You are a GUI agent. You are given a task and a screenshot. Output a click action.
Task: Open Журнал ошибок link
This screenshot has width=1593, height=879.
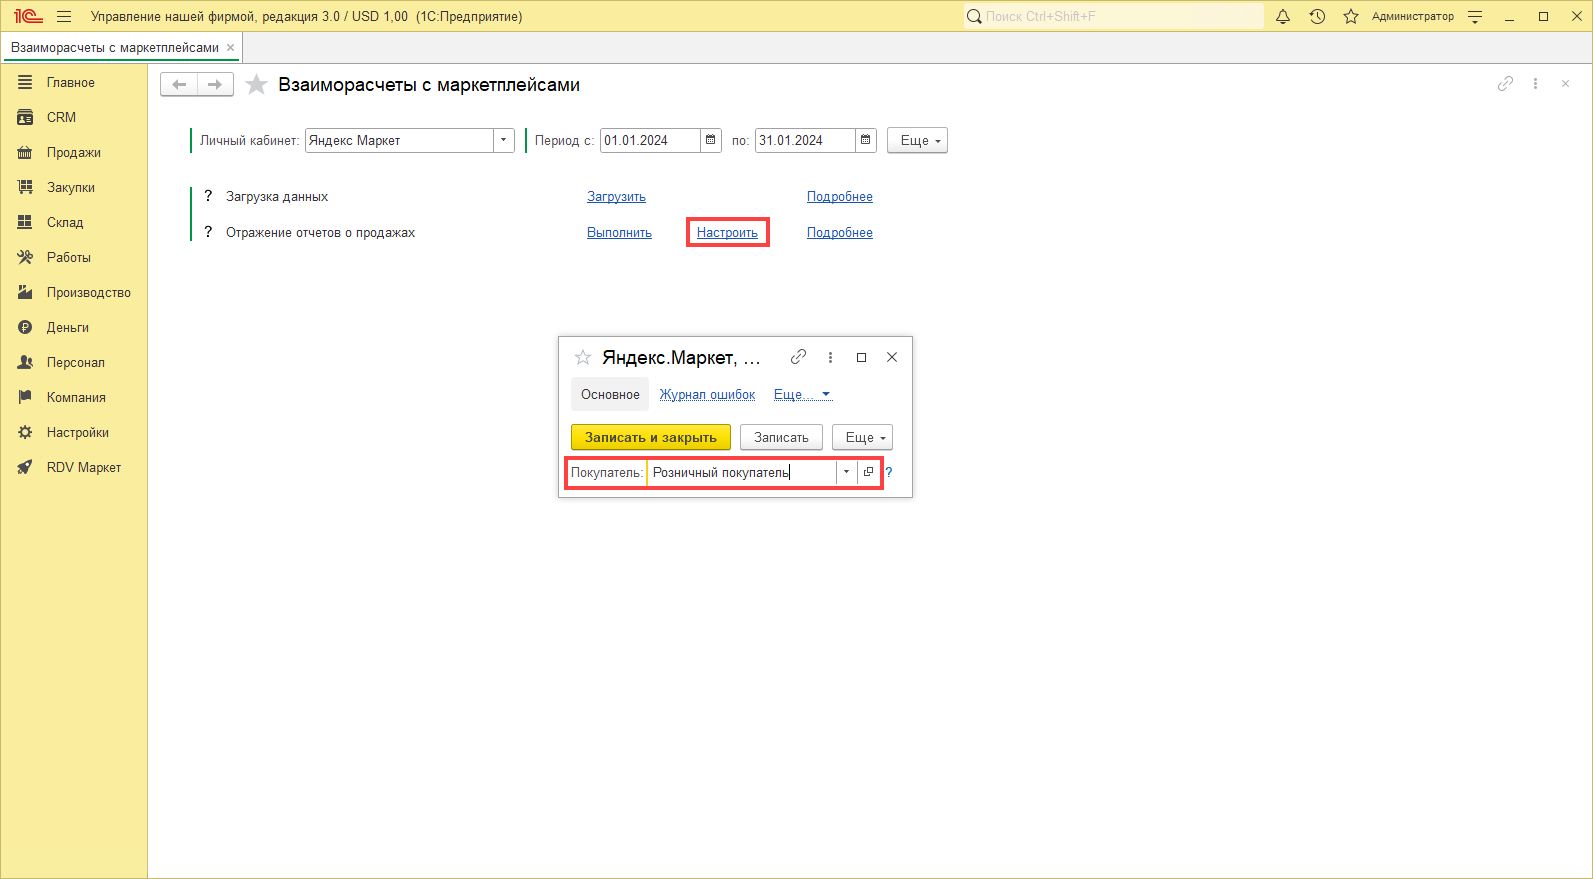pyautogui.click(x=707, y=394)
